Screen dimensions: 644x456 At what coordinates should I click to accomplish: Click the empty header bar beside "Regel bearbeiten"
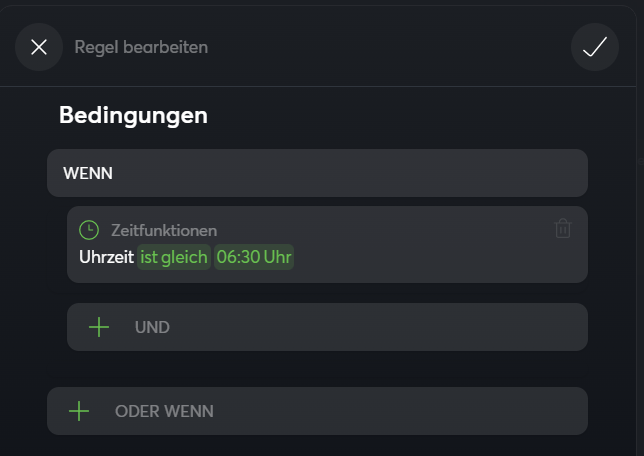click(x=390, y=47)
